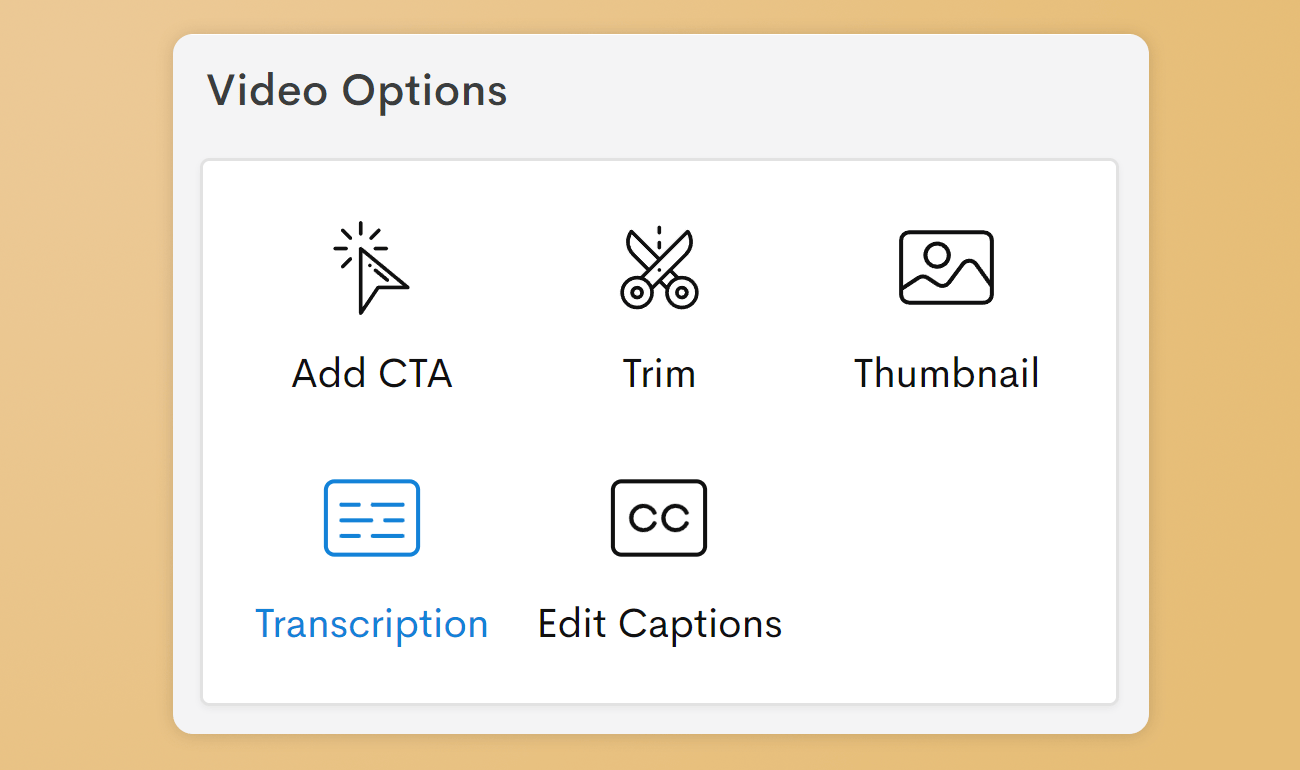Click the picture icon above Thumbnail

[946, 267]
